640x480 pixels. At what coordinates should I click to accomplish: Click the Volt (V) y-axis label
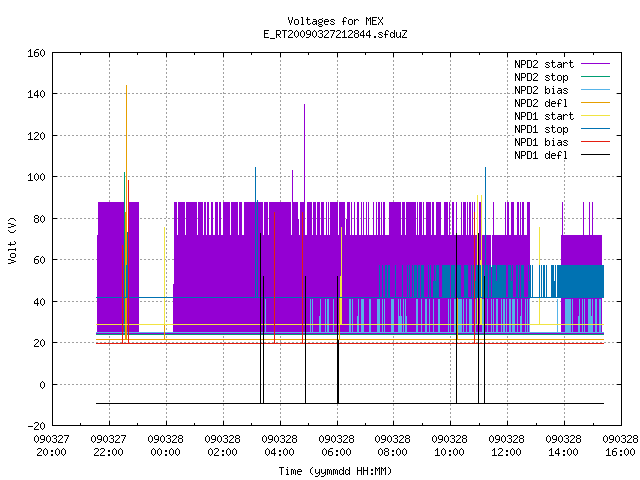12,240
